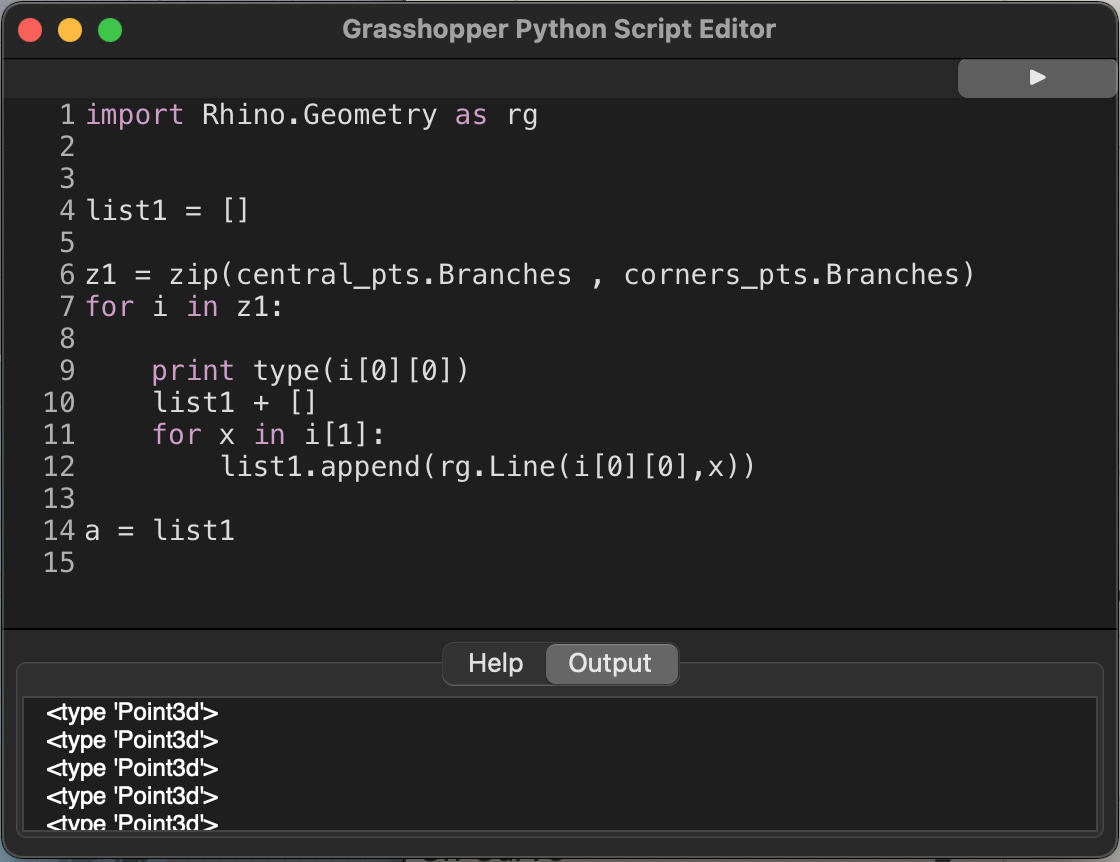Click line number 13 in the gutter
This screenshot has width=1120, height=862.
coord(59,498)
